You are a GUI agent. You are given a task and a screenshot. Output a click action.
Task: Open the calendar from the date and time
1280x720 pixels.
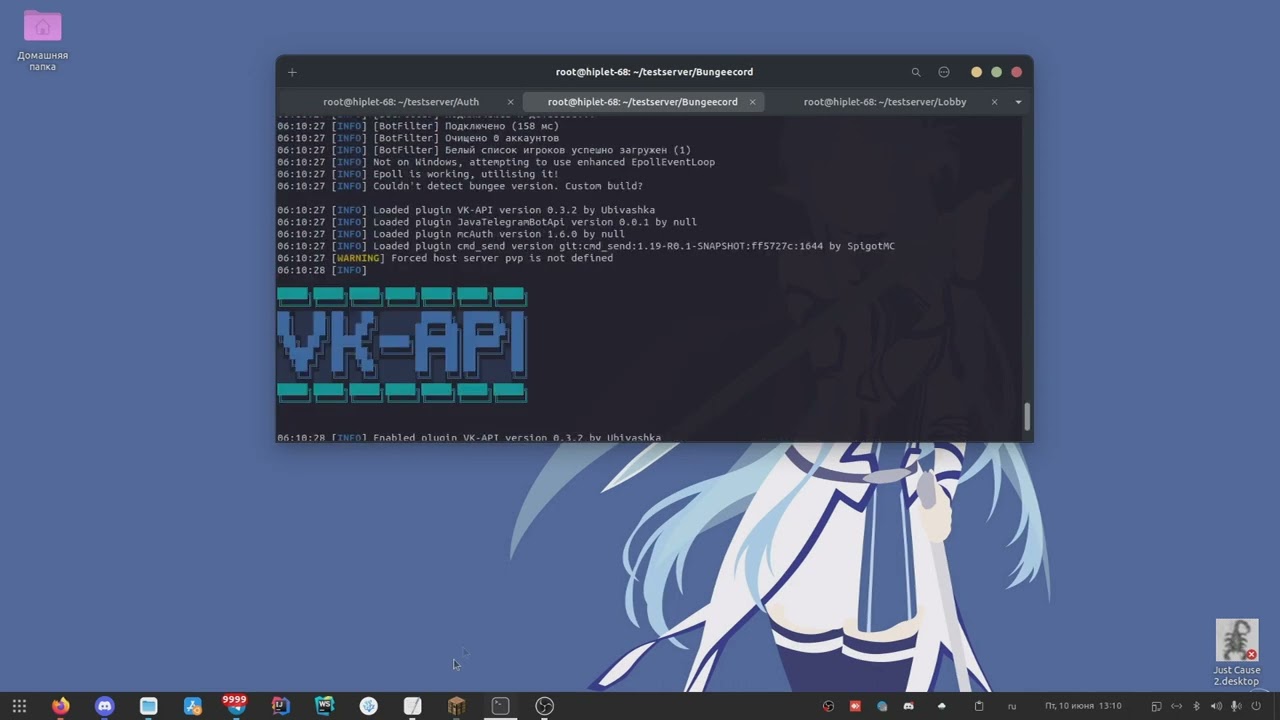point(1083,706)
